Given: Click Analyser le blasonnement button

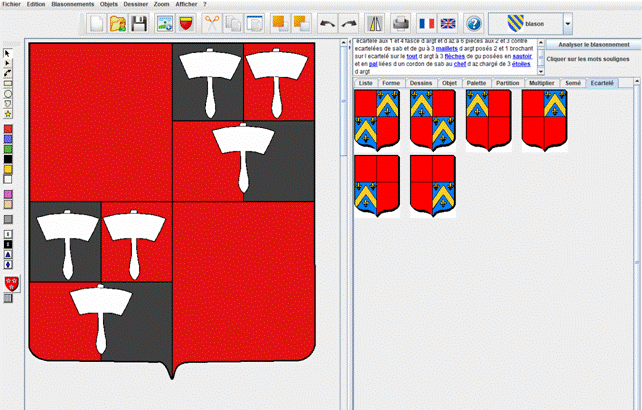Looking at the screenshot, I should pos(594,45).
